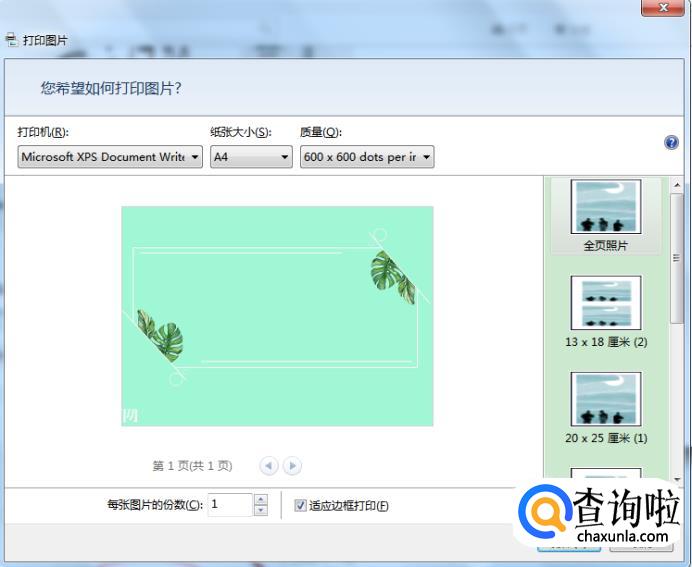Screen dimensions: 692x567
Task: Increase the number of copies
Action: point(261,499)
